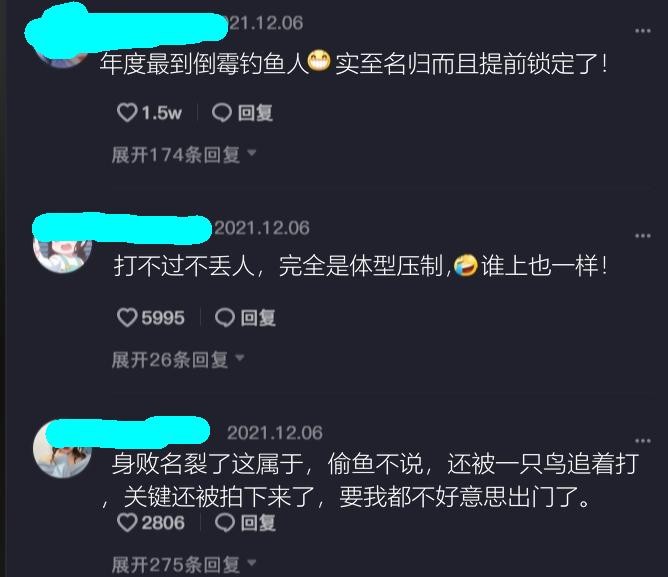
Task: Click the 回复 text on the first comment
Action: (255, 113)
